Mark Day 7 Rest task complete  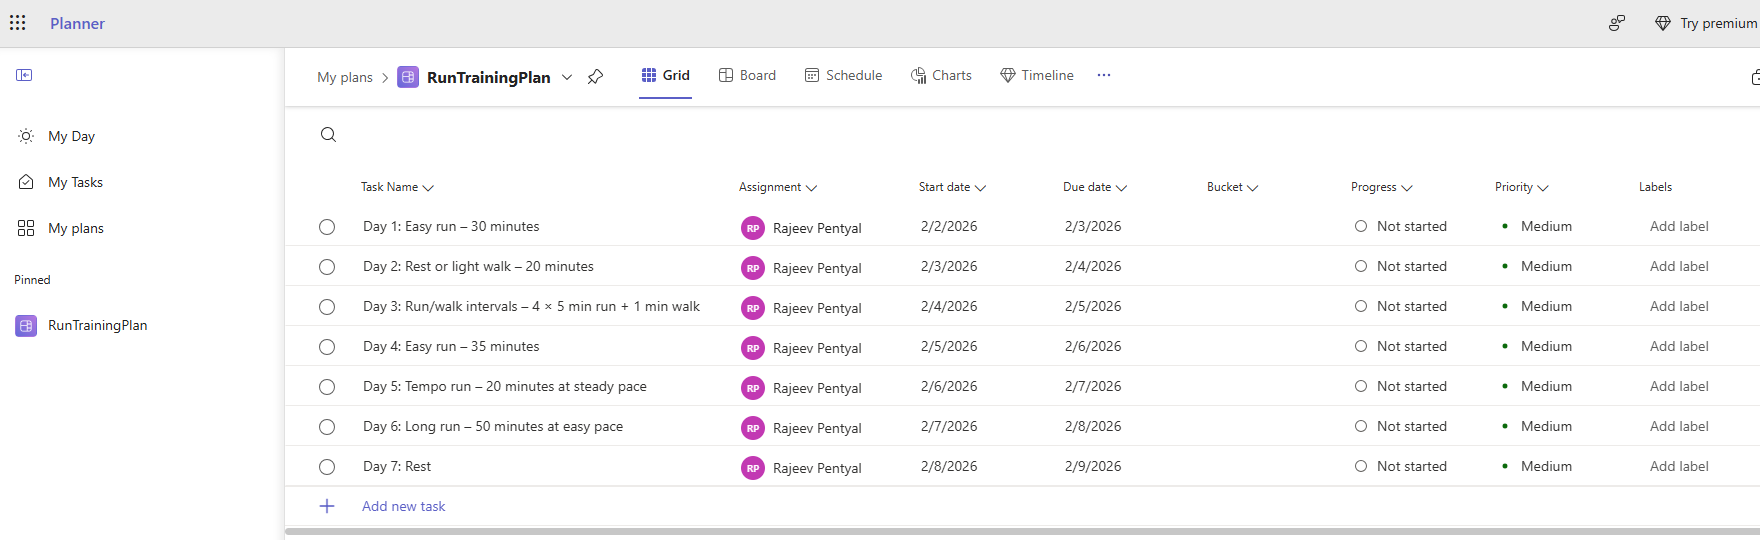click(x=327, y=467)
